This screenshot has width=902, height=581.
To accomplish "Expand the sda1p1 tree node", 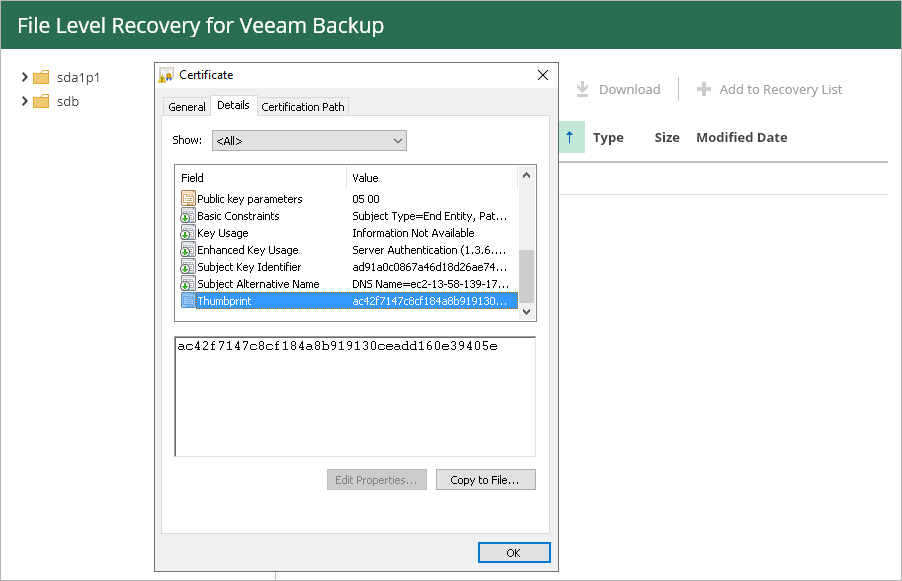I will tap(24, 77).
